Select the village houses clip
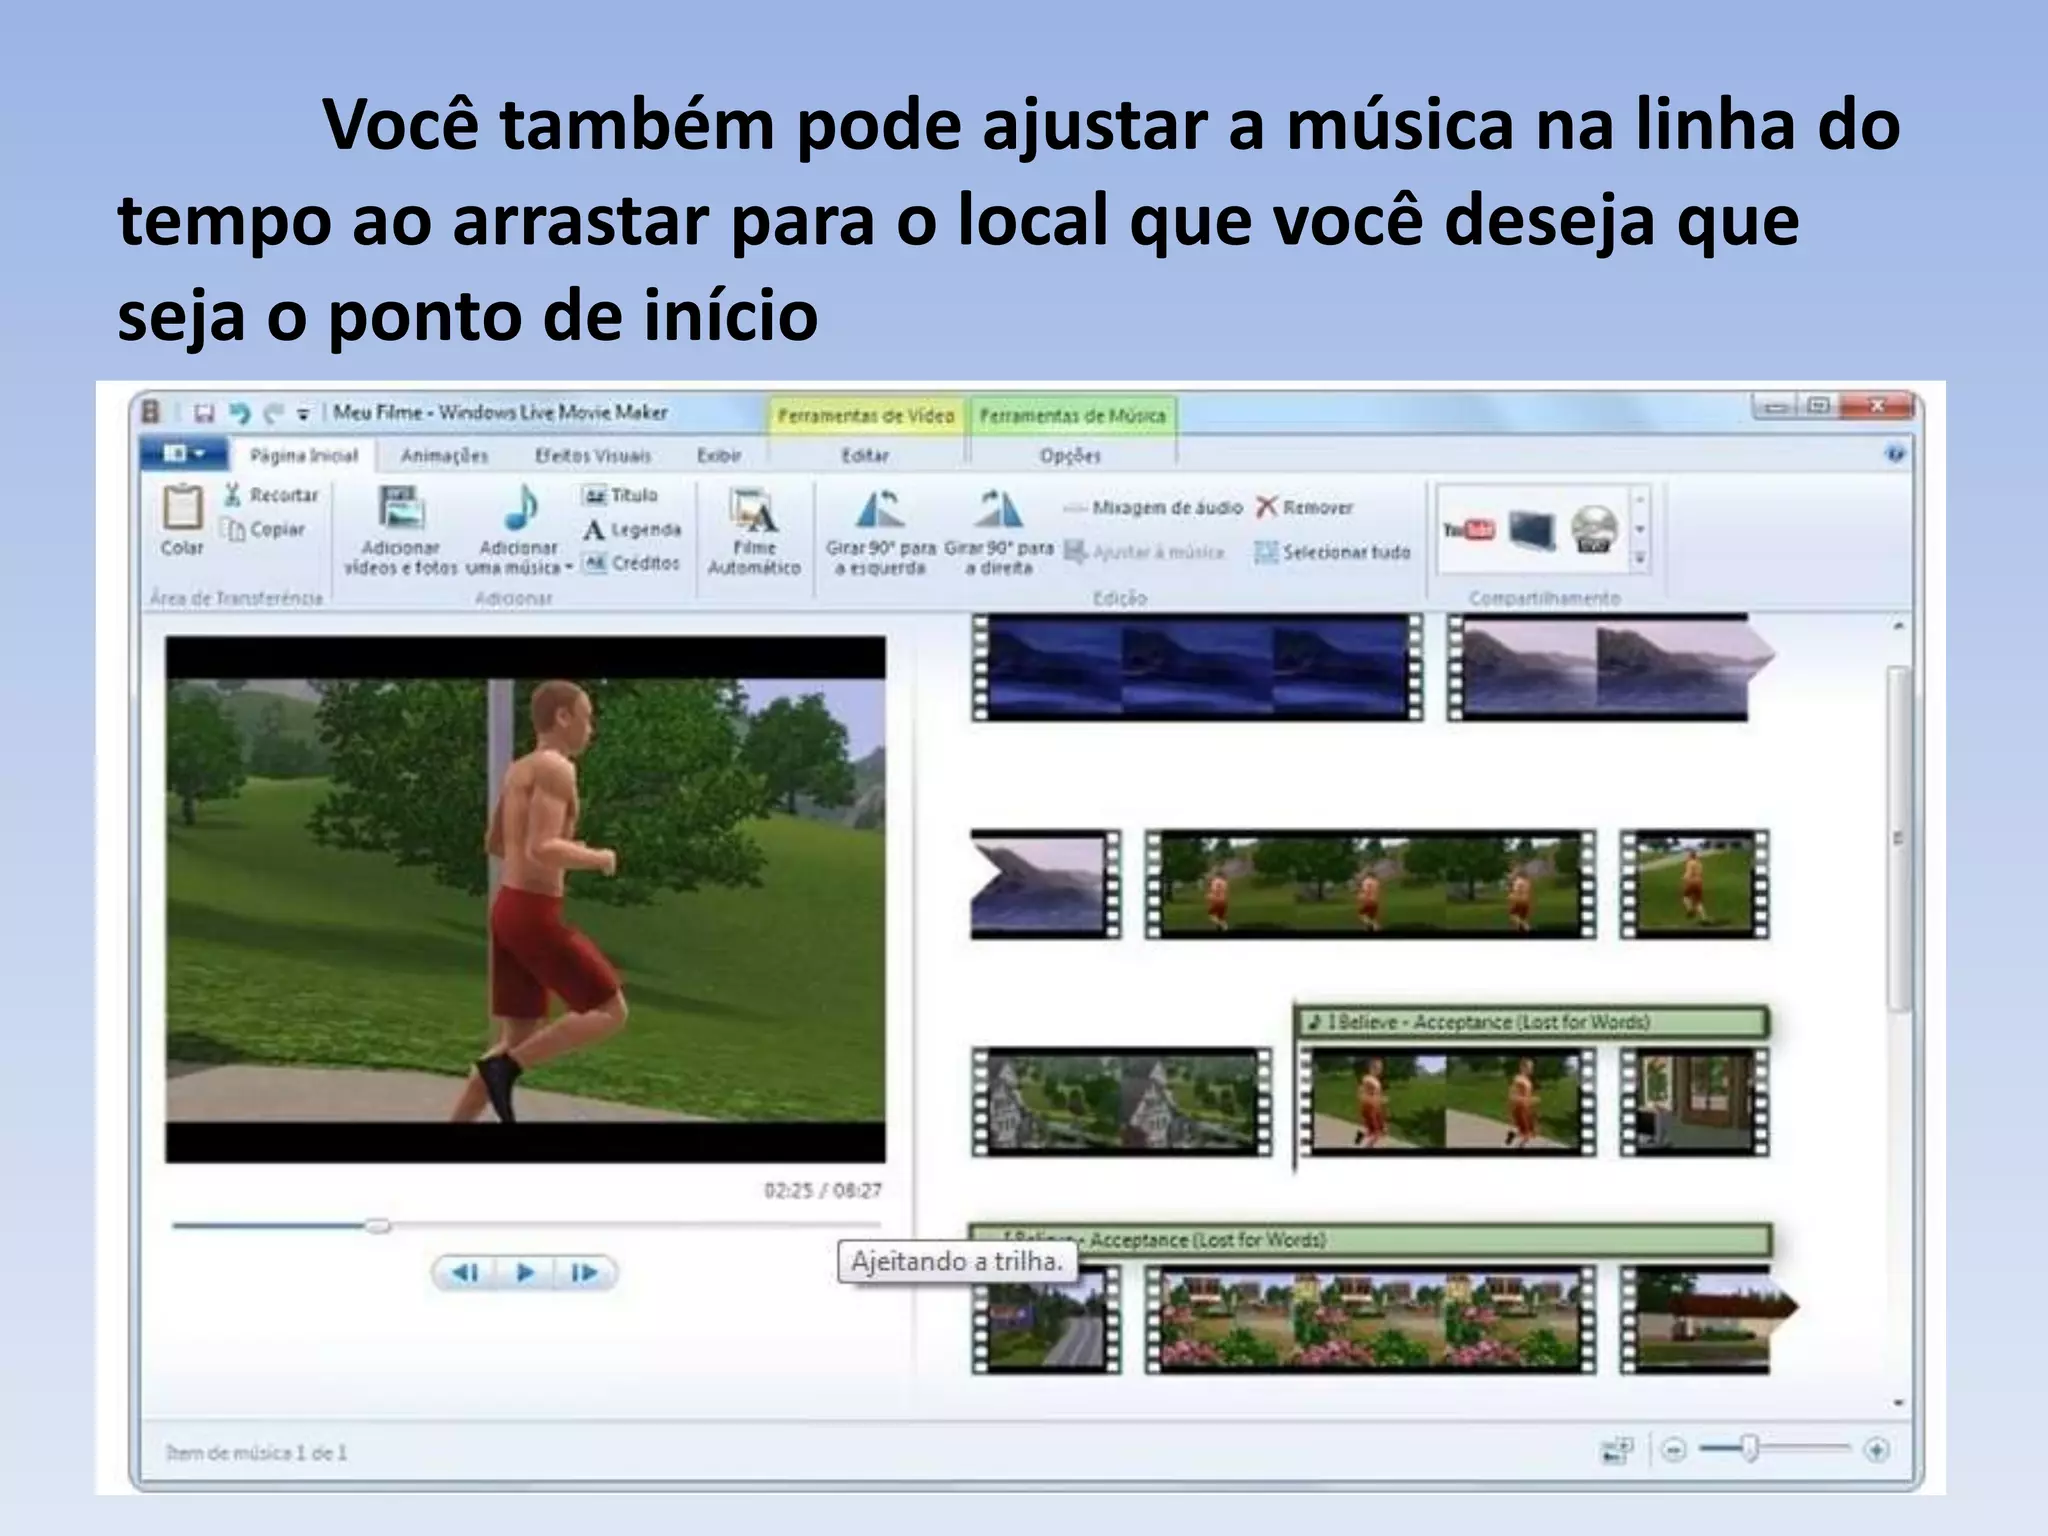 click(1122, 1102)
